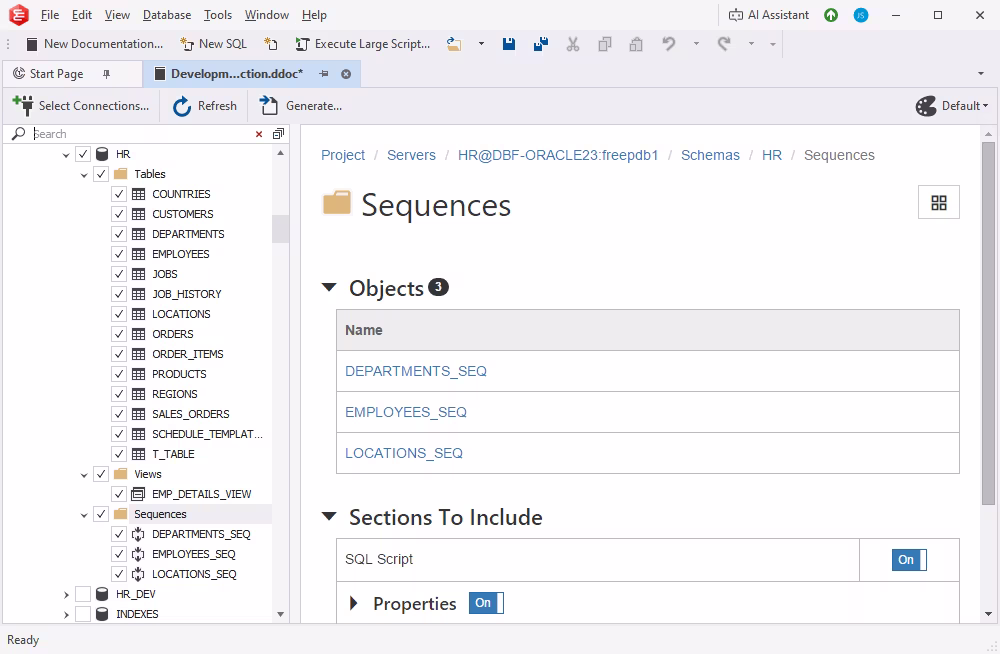Clear the search with red X
1000x654 pixels.
click(x=259, y=134)
